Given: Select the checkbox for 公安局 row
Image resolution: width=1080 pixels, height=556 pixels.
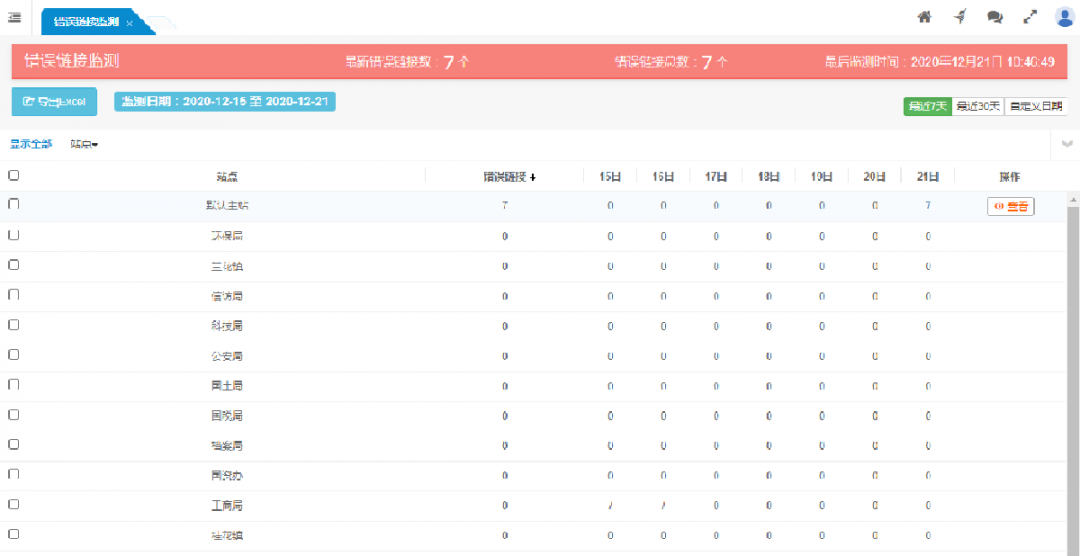Looking at the screenshot, I should pos(14,354).
